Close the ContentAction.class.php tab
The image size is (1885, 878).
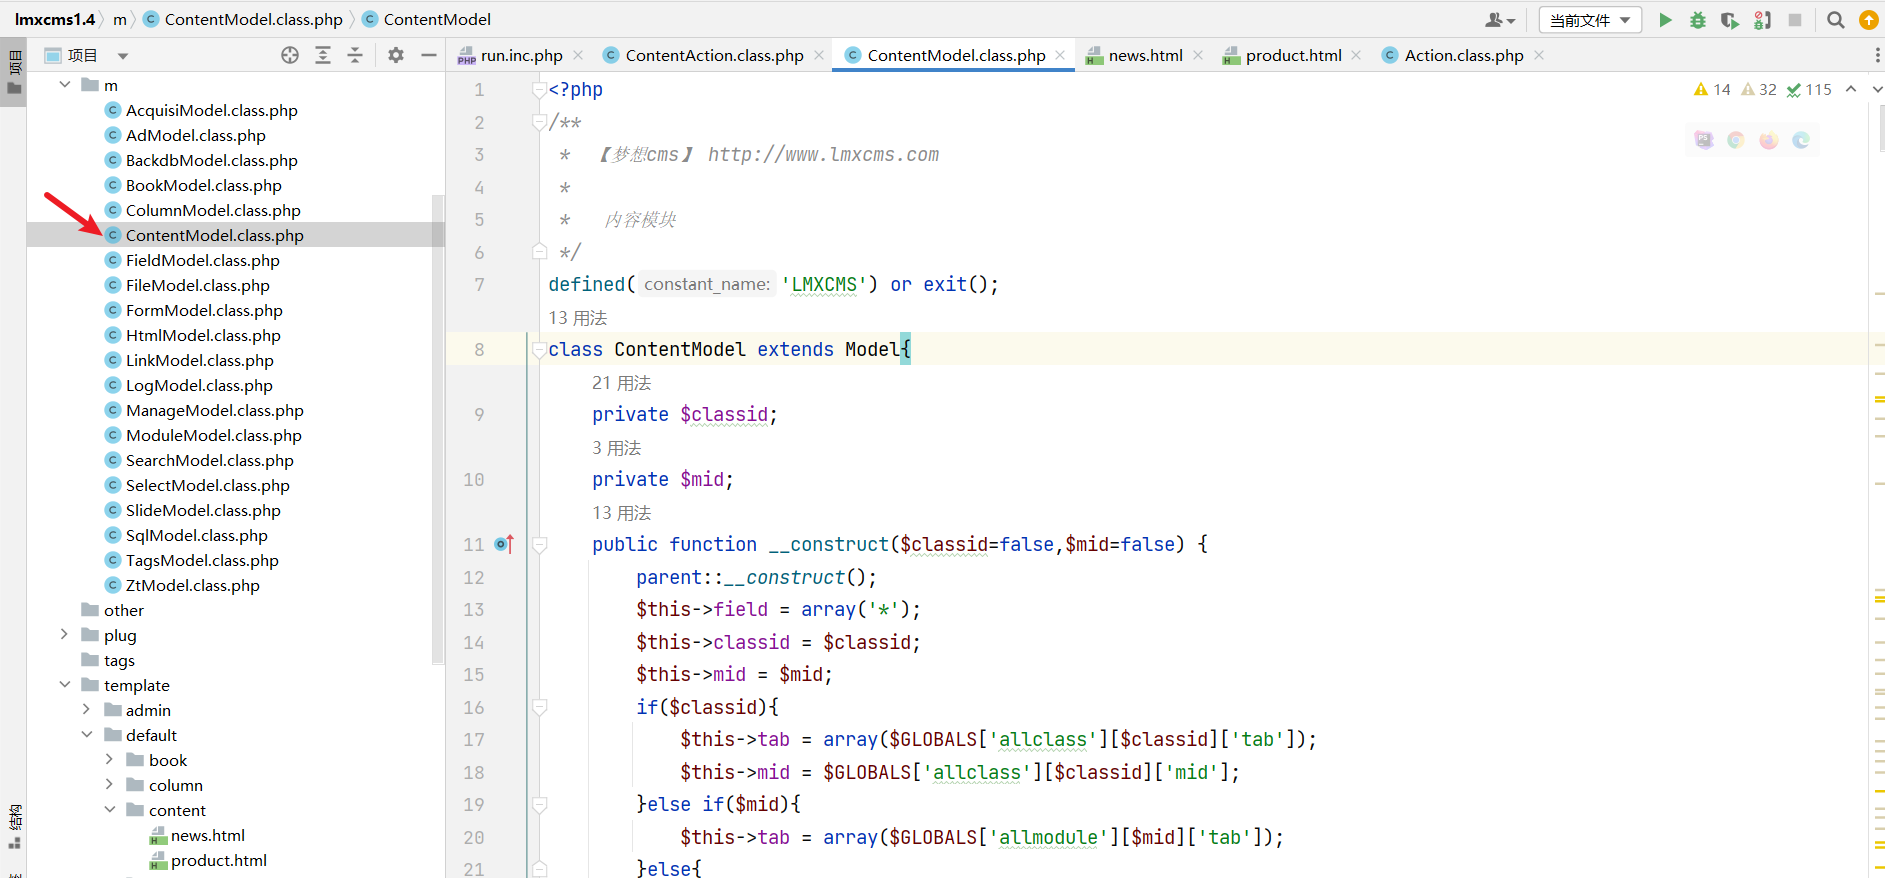(x=819, y=55)
